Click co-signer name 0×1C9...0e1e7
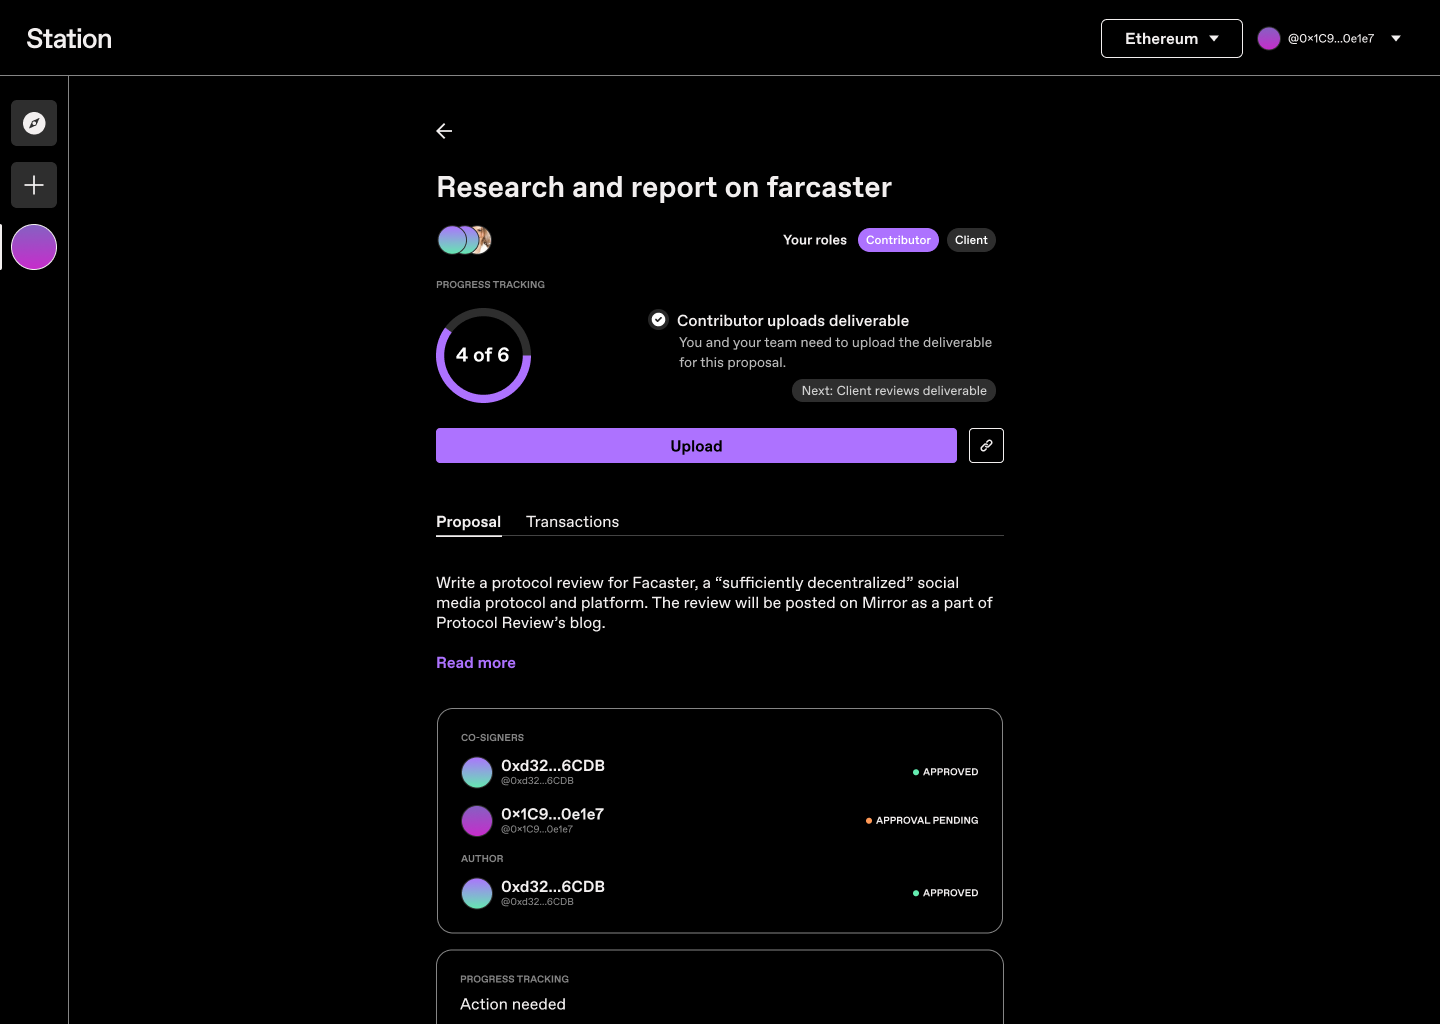The height and width of the screenshot is (1024, 1440). 552,814
